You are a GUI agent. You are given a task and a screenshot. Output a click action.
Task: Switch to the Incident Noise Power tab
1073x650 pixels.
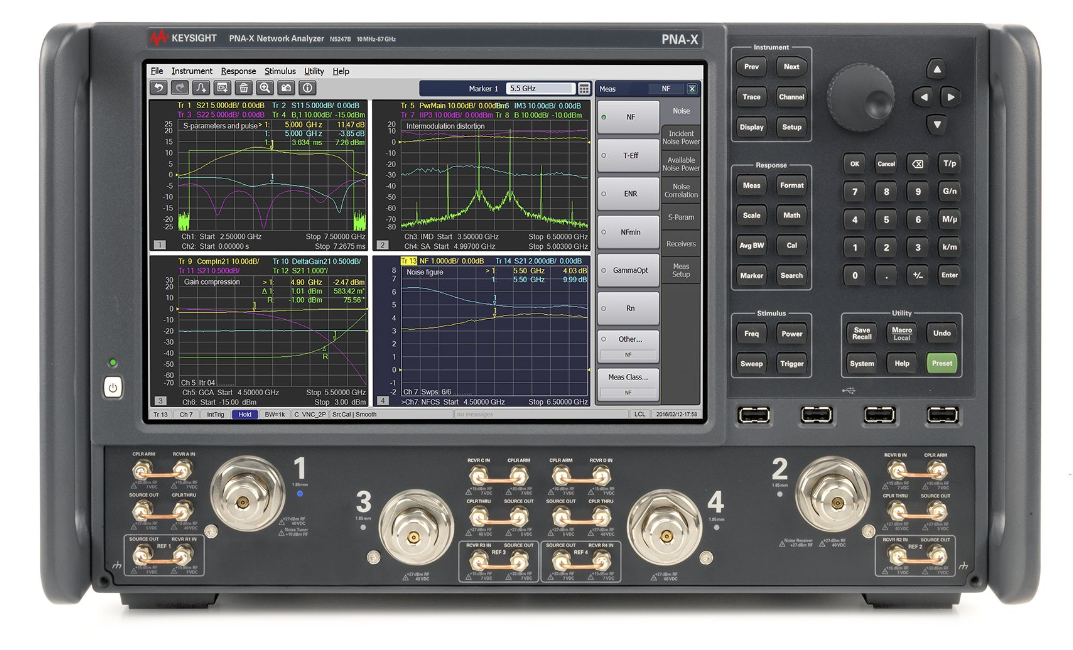click(681, 138)
